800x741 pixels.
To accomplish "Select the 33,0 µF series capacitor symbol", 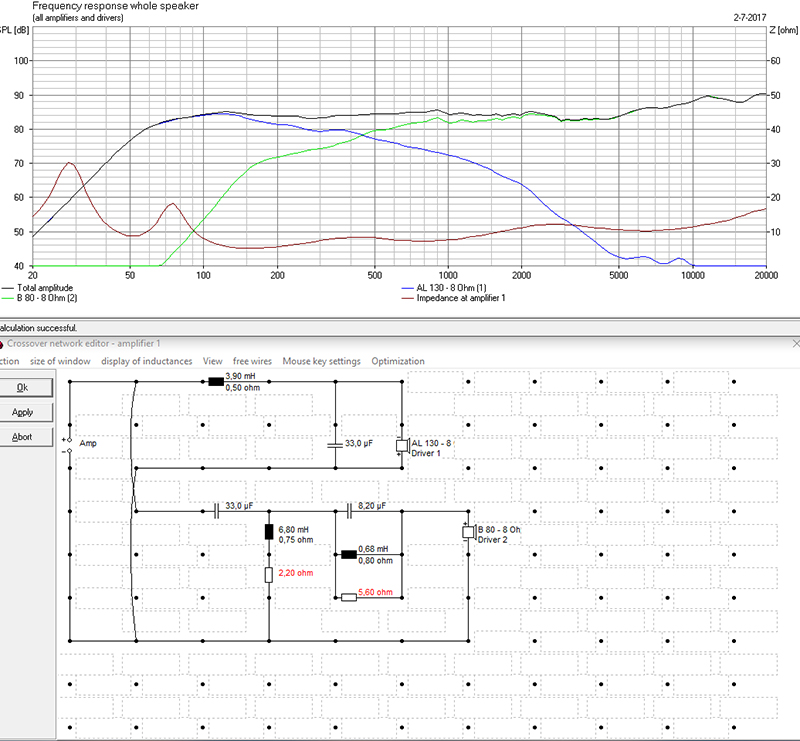I will coord(216,511).
